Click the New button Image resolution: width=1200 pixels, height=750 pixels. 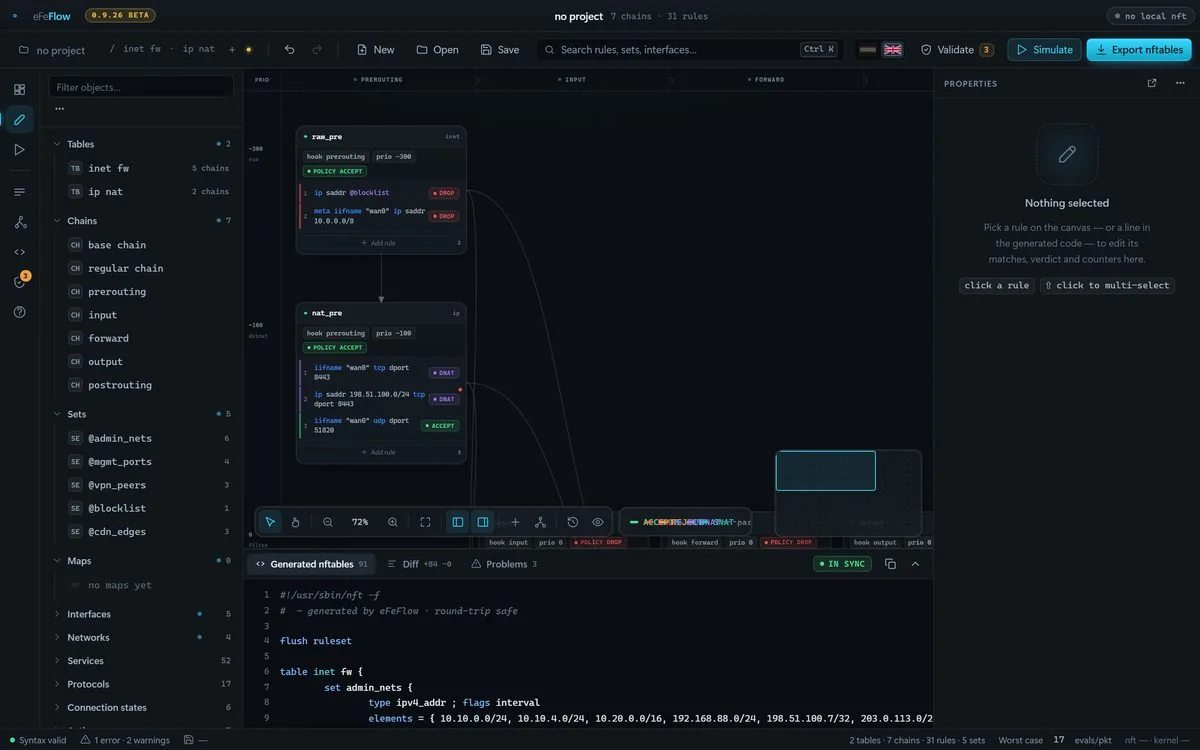coord(375,50)
